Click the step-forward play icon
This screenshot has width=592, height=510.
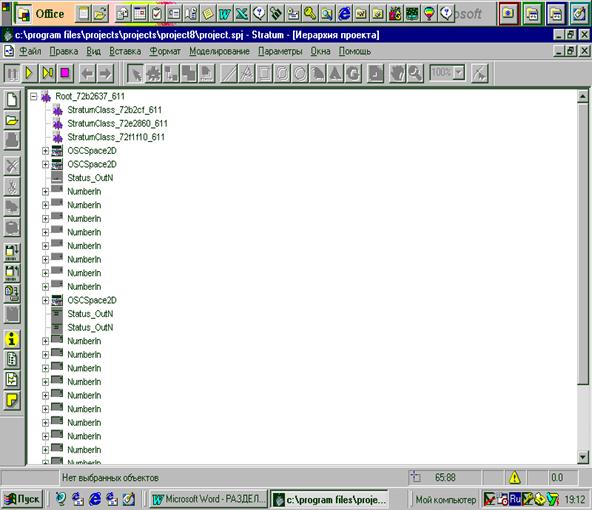click(x=48, y=73)
